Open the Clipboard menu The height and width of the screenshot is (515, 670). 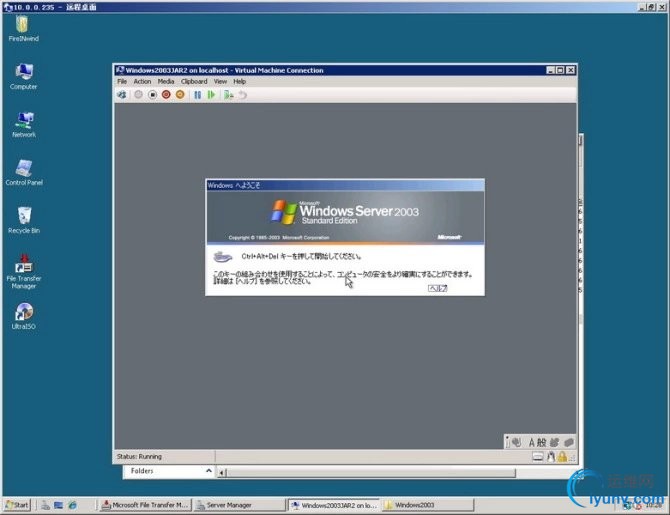click(194, 81)
